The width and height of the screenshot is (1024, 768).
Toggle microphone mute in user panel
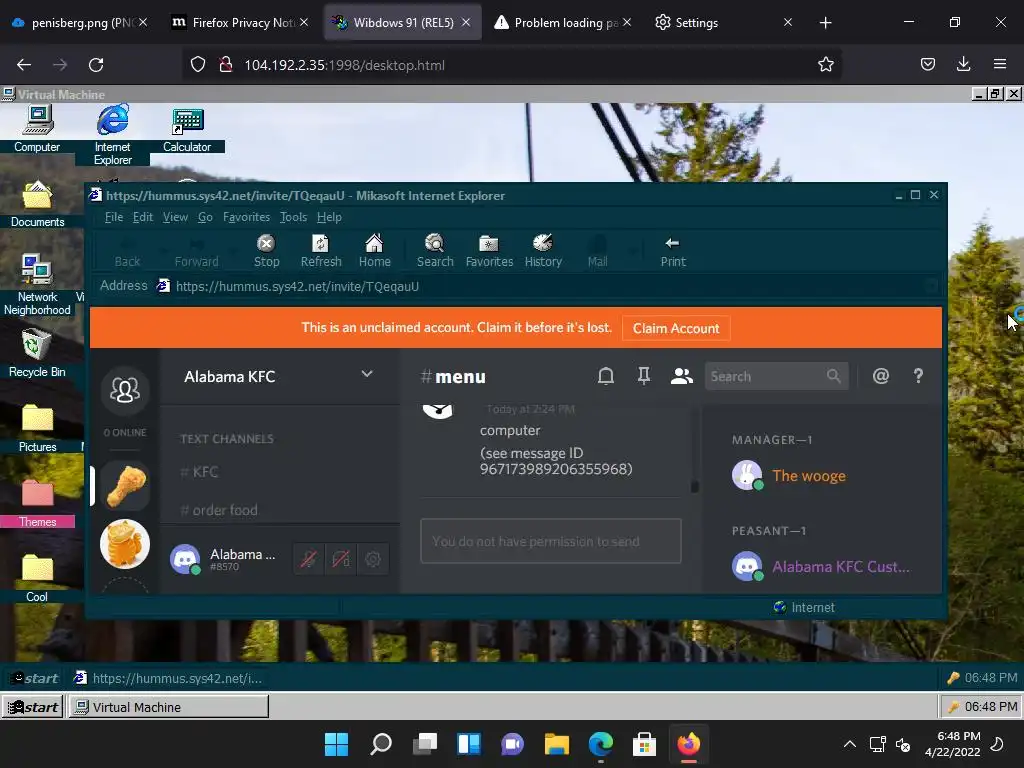pos(308,559)
